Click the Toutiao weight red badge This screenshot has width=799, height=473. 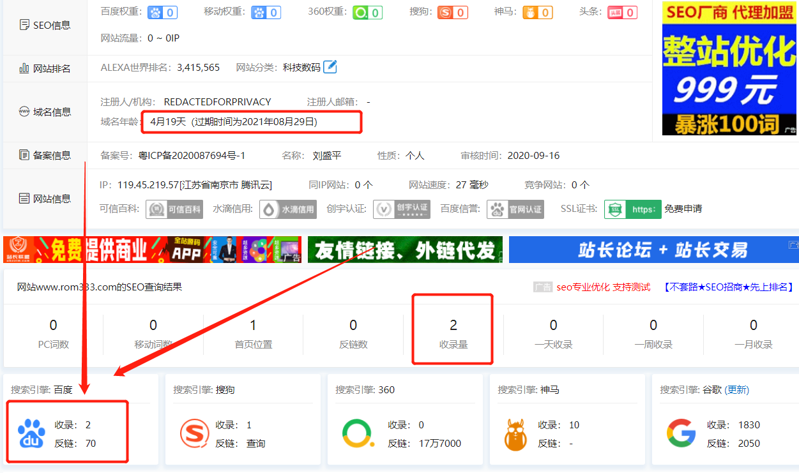pyautogui.click(x=623, y=13)
